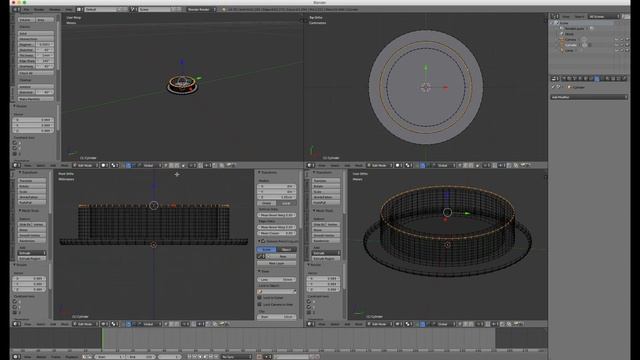Collapse the View panel in the bottom-left properties sidebar

[259, 271]
